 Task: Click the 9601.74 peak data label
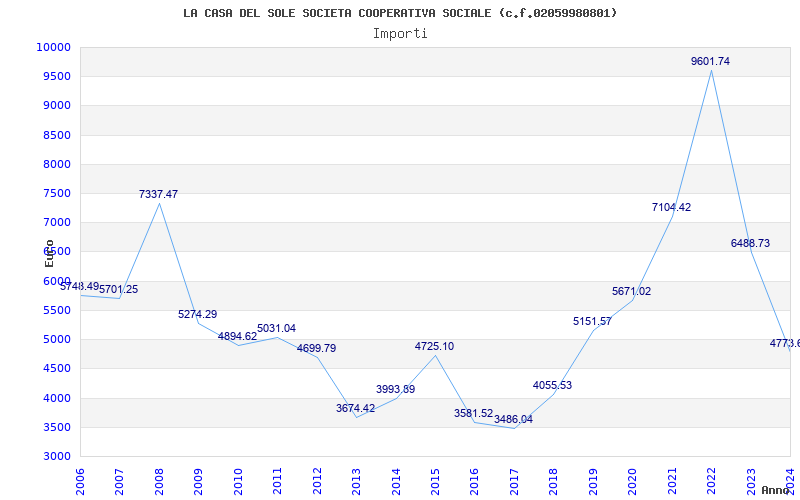(710, 61)
